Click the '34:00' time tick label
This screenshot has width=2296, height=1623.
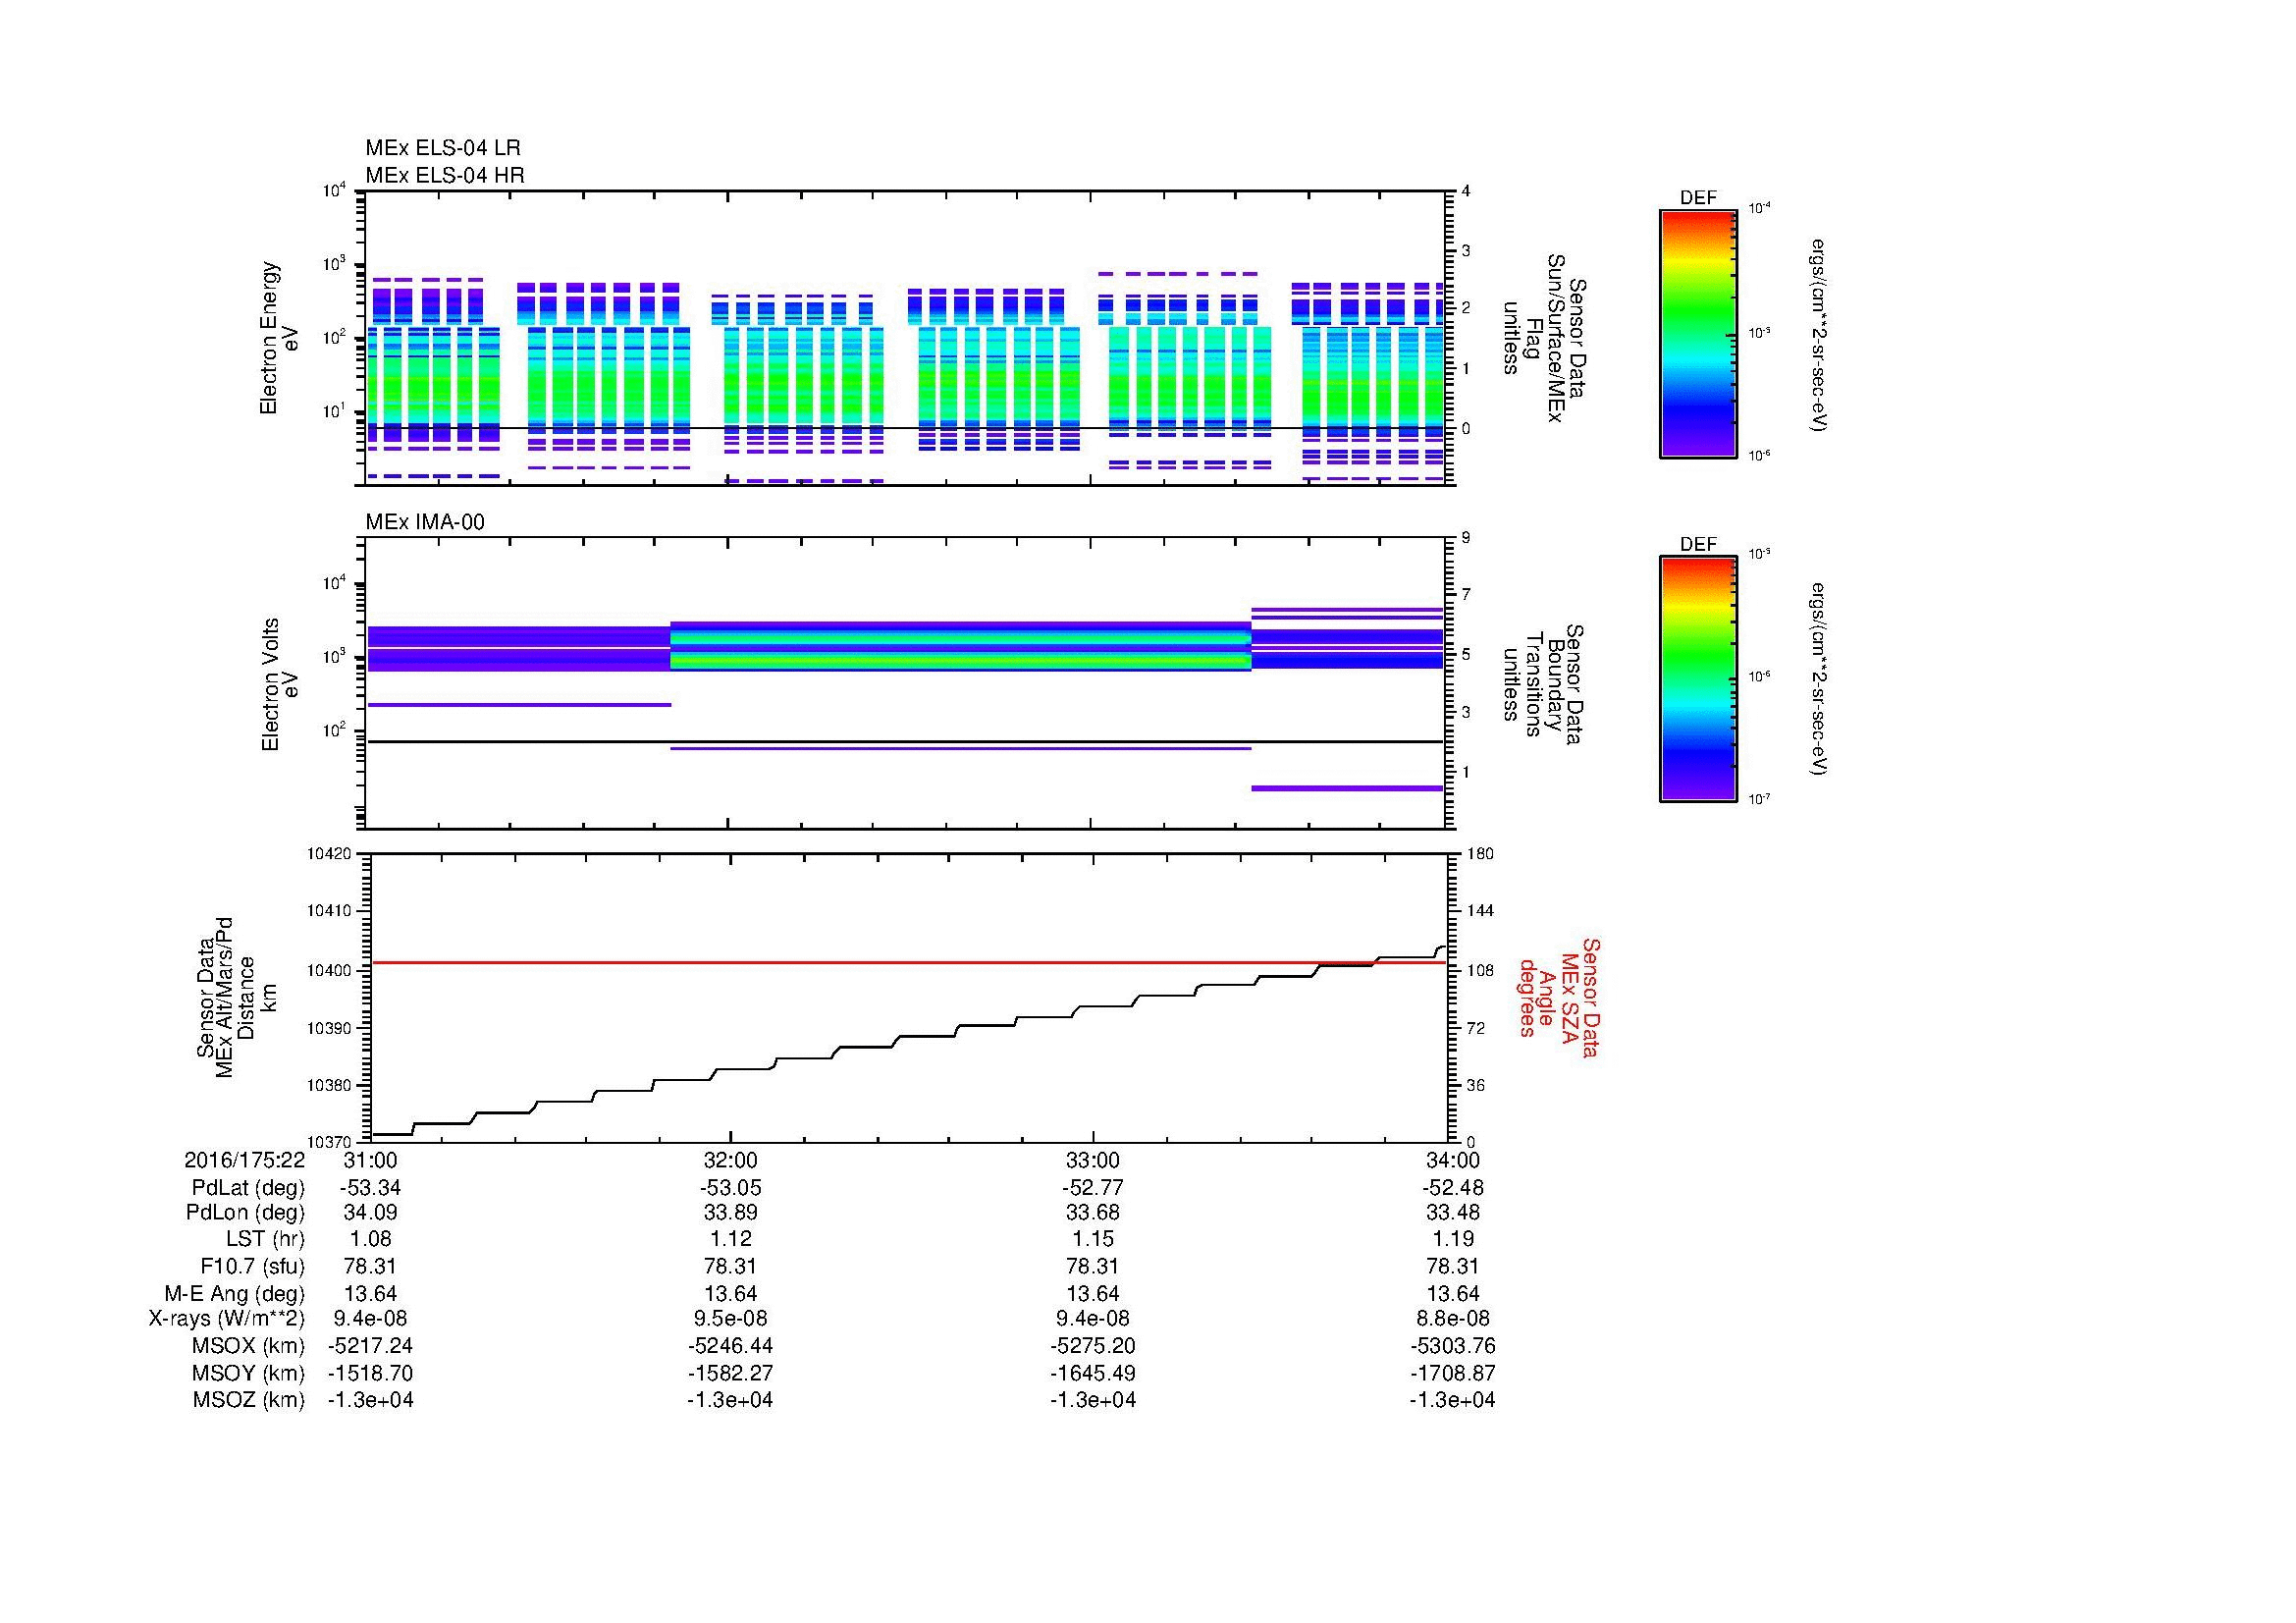1452,1160
